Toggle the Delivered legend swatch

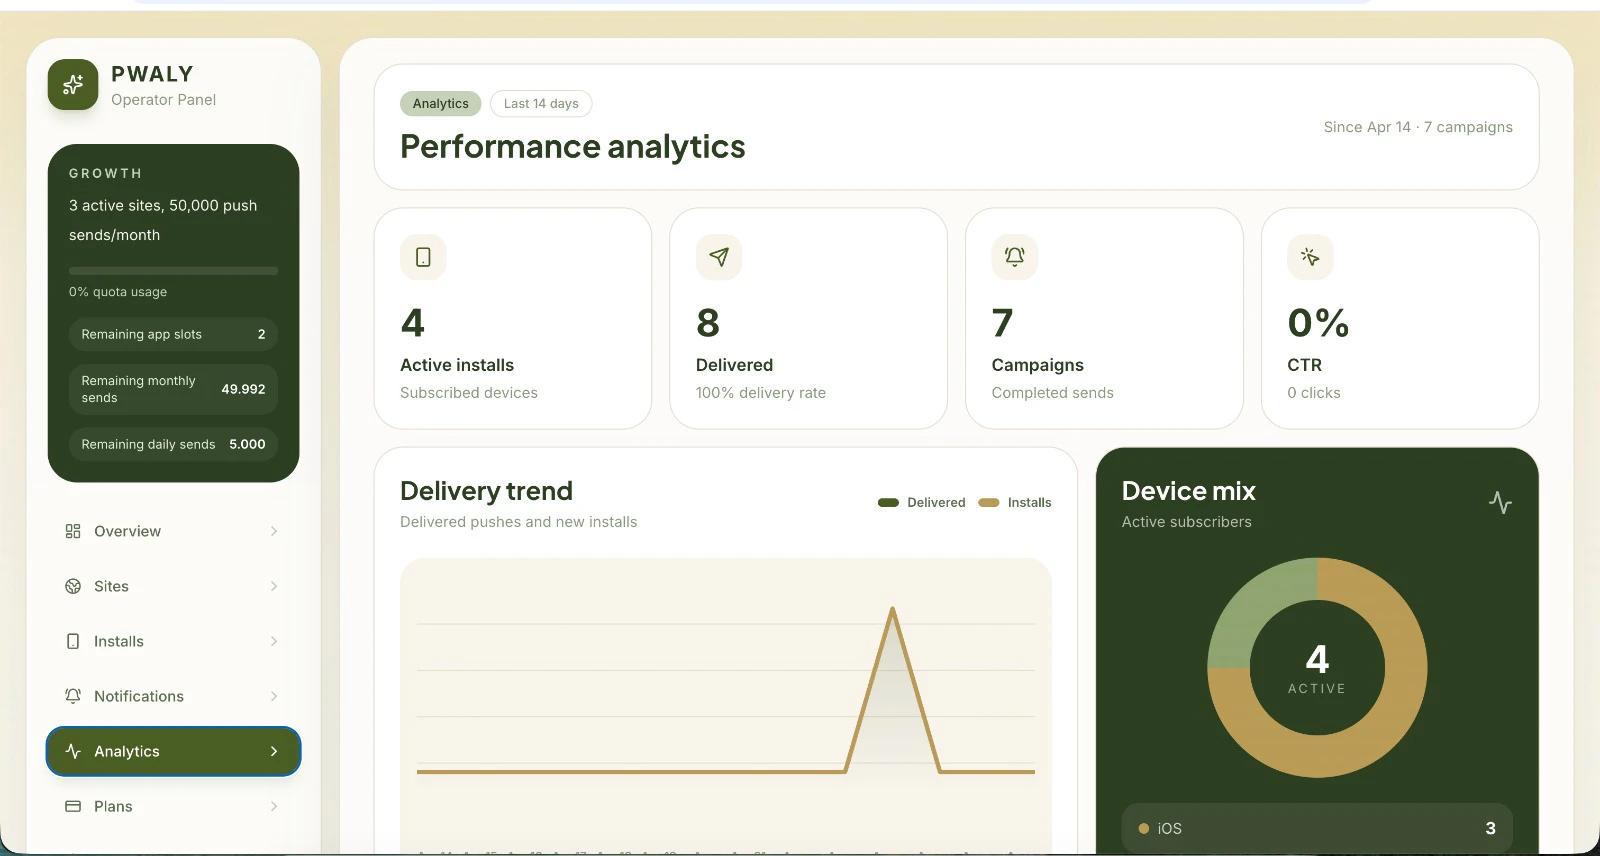coord(888,503)
